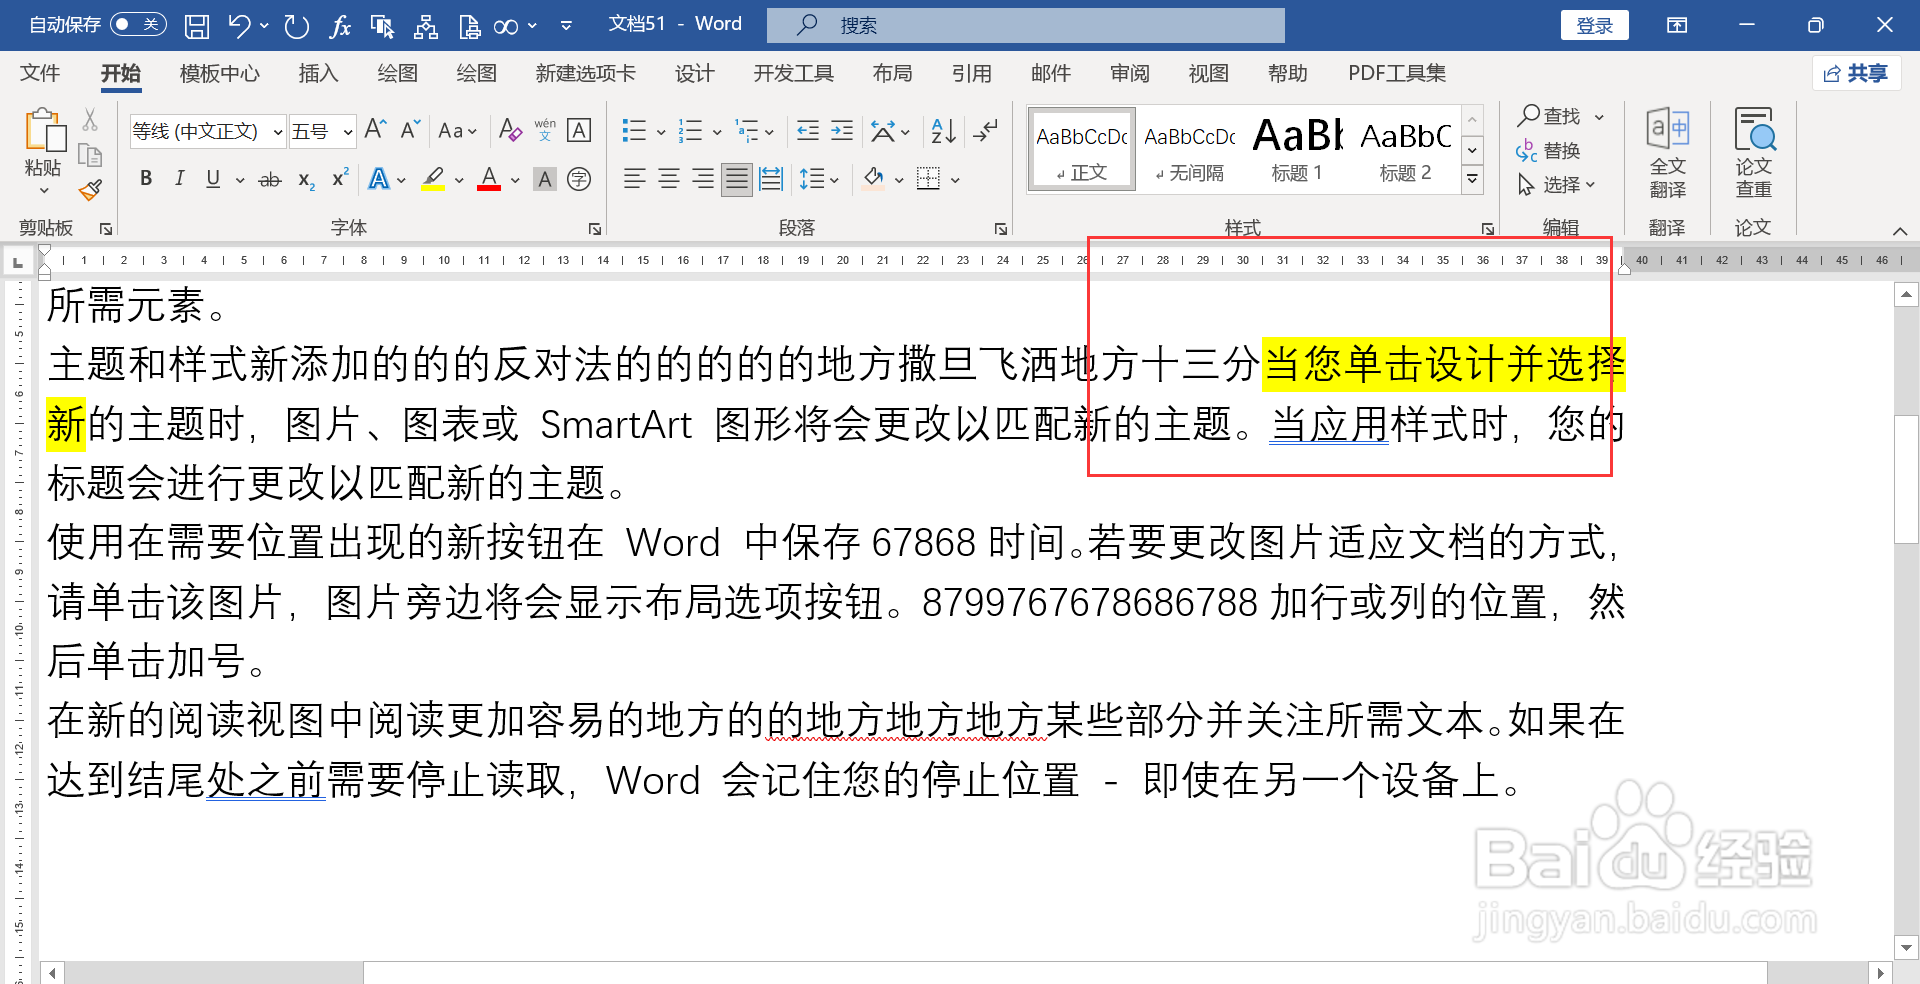The image size is (1920, 984).
Task: Apply the 标题 1 heading style
Action: tap(1298, 148)
